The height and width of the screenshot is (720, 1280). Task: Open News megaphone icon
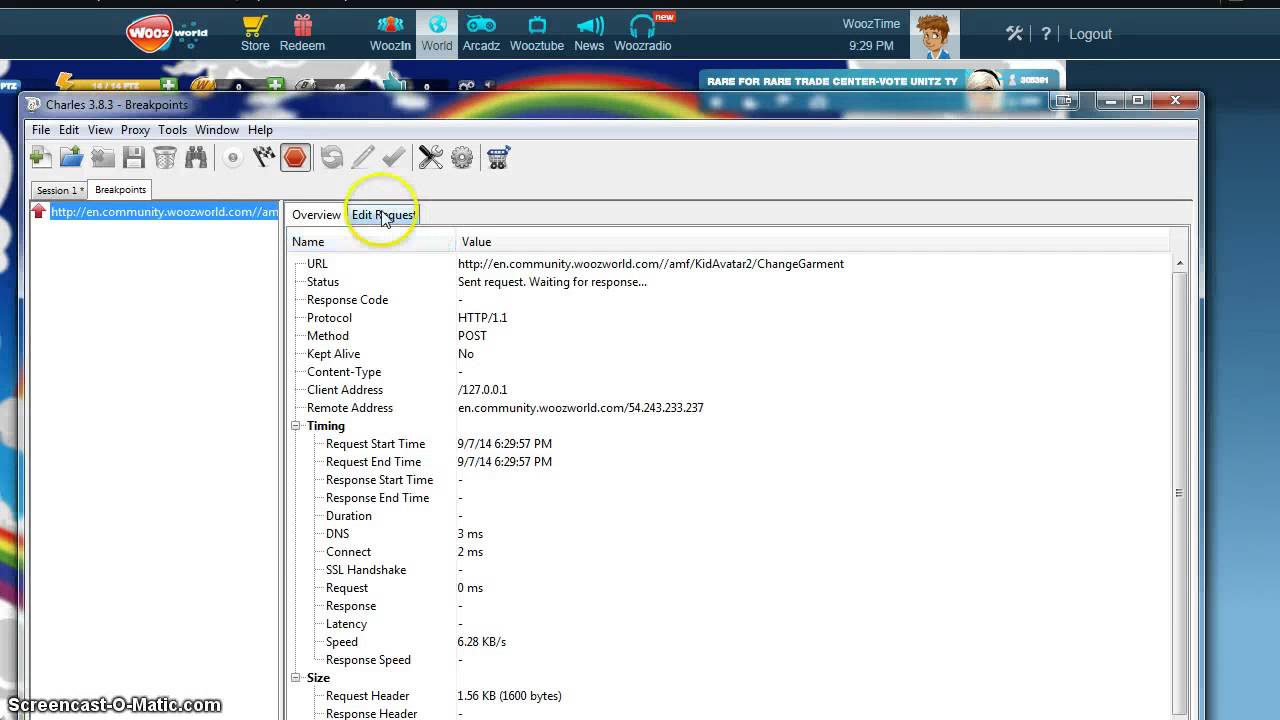pos(589,33)
